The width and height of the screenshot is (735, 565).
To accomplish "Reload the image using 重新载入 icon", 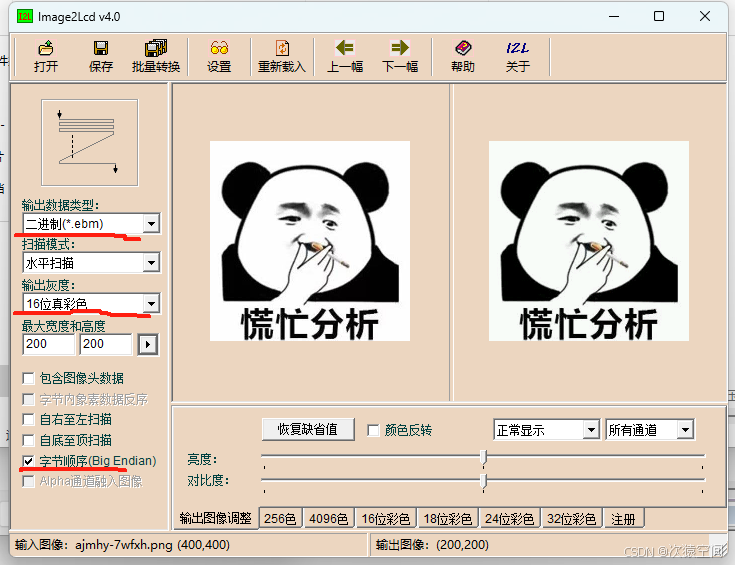I will [x=282, y=56].
